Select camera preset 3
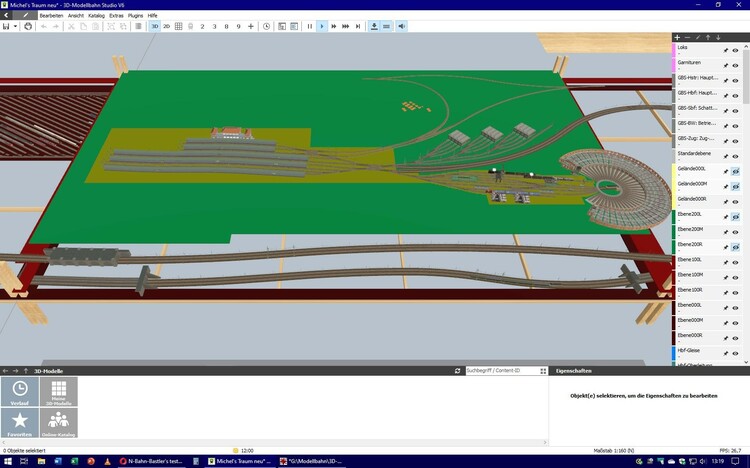This screenshot has width=750, height=468. 214,26
